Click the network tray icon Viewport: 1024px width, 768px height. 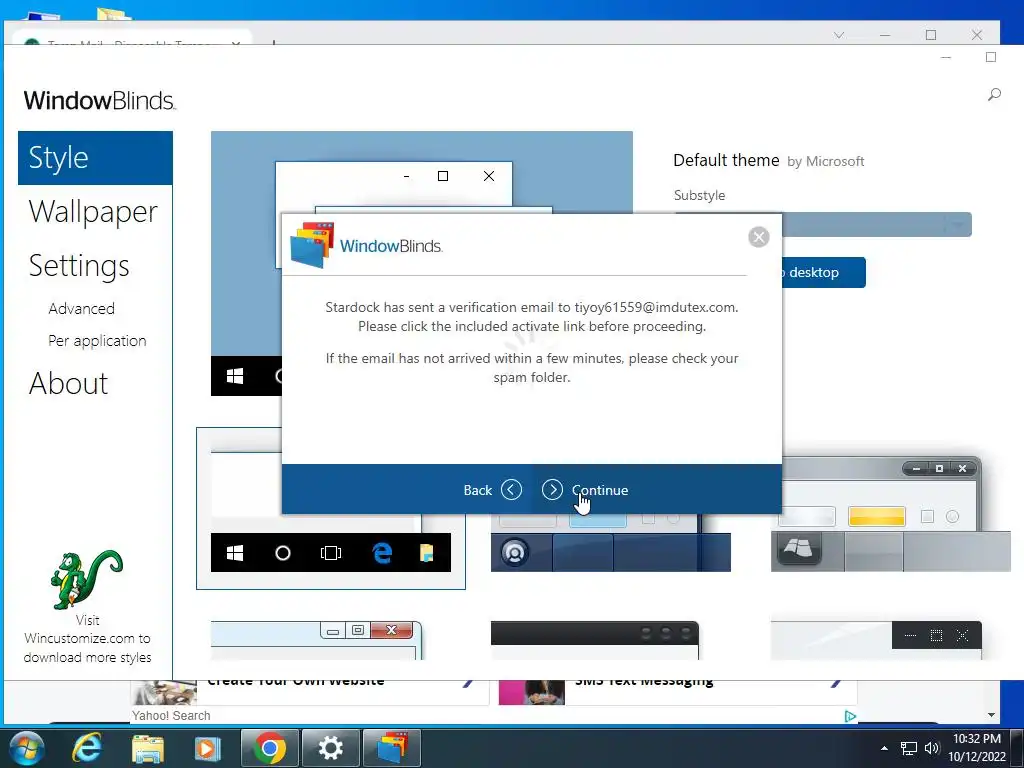point(908,748)
